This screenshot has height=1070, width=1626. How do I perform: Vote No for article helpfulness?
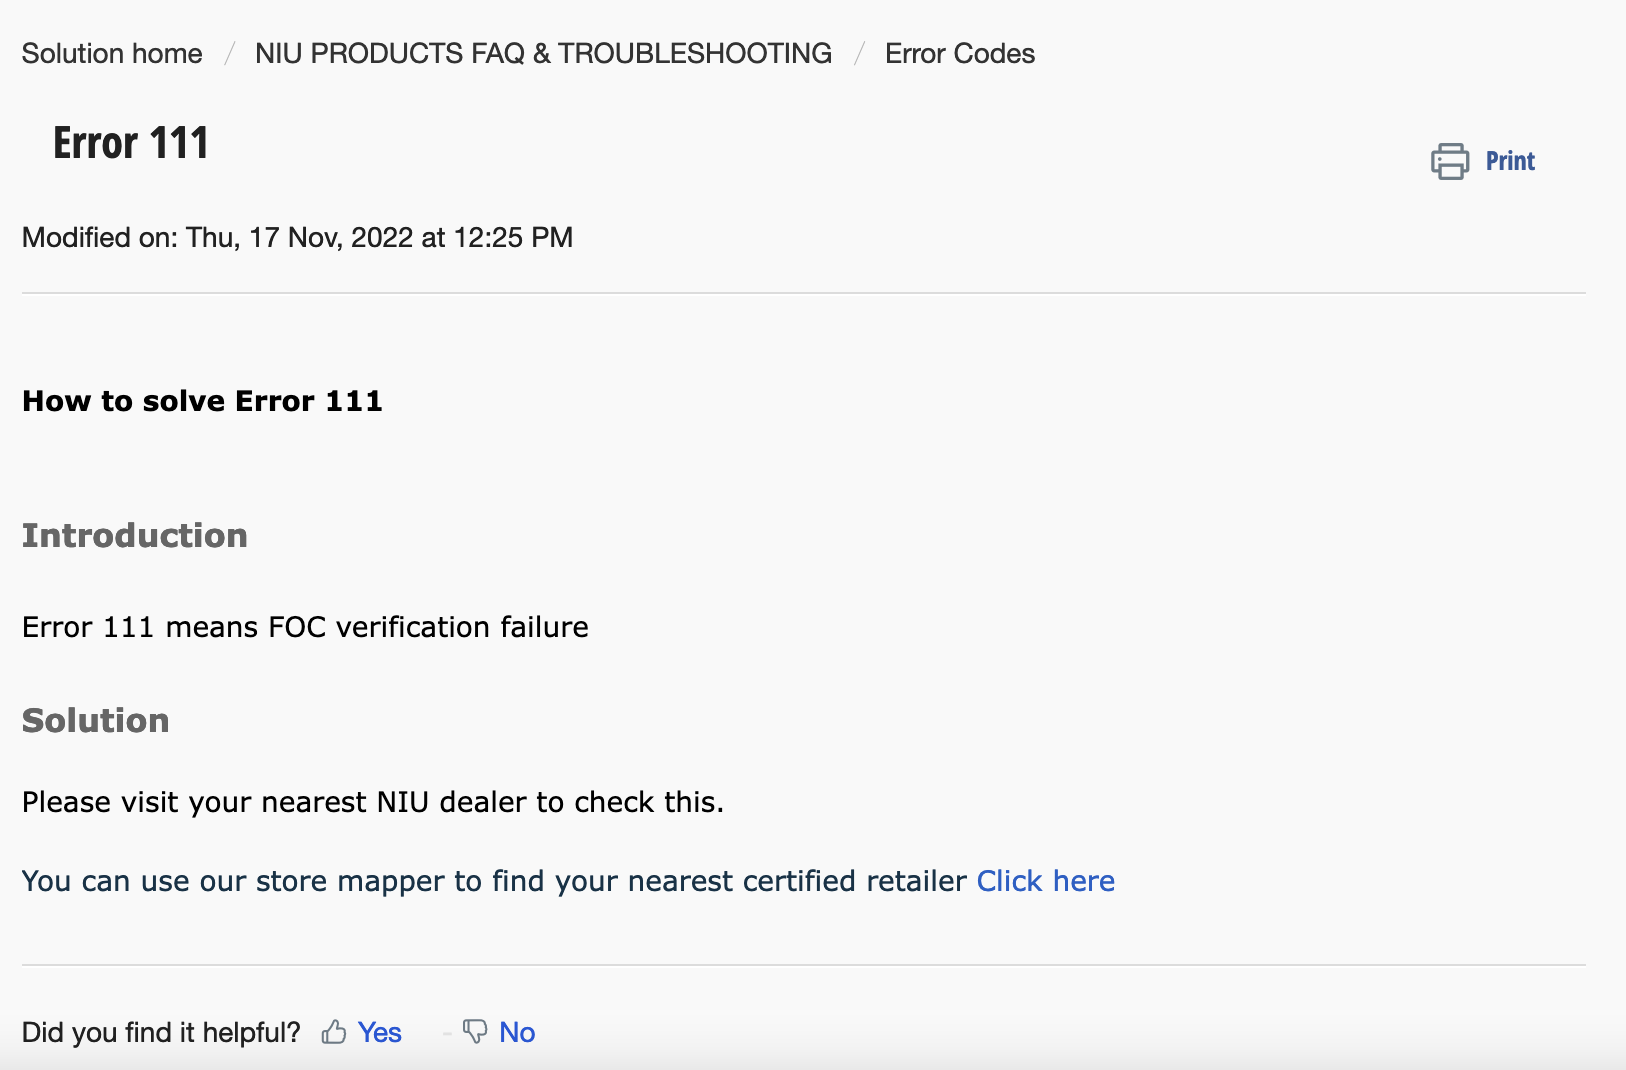coord(516,1032)
